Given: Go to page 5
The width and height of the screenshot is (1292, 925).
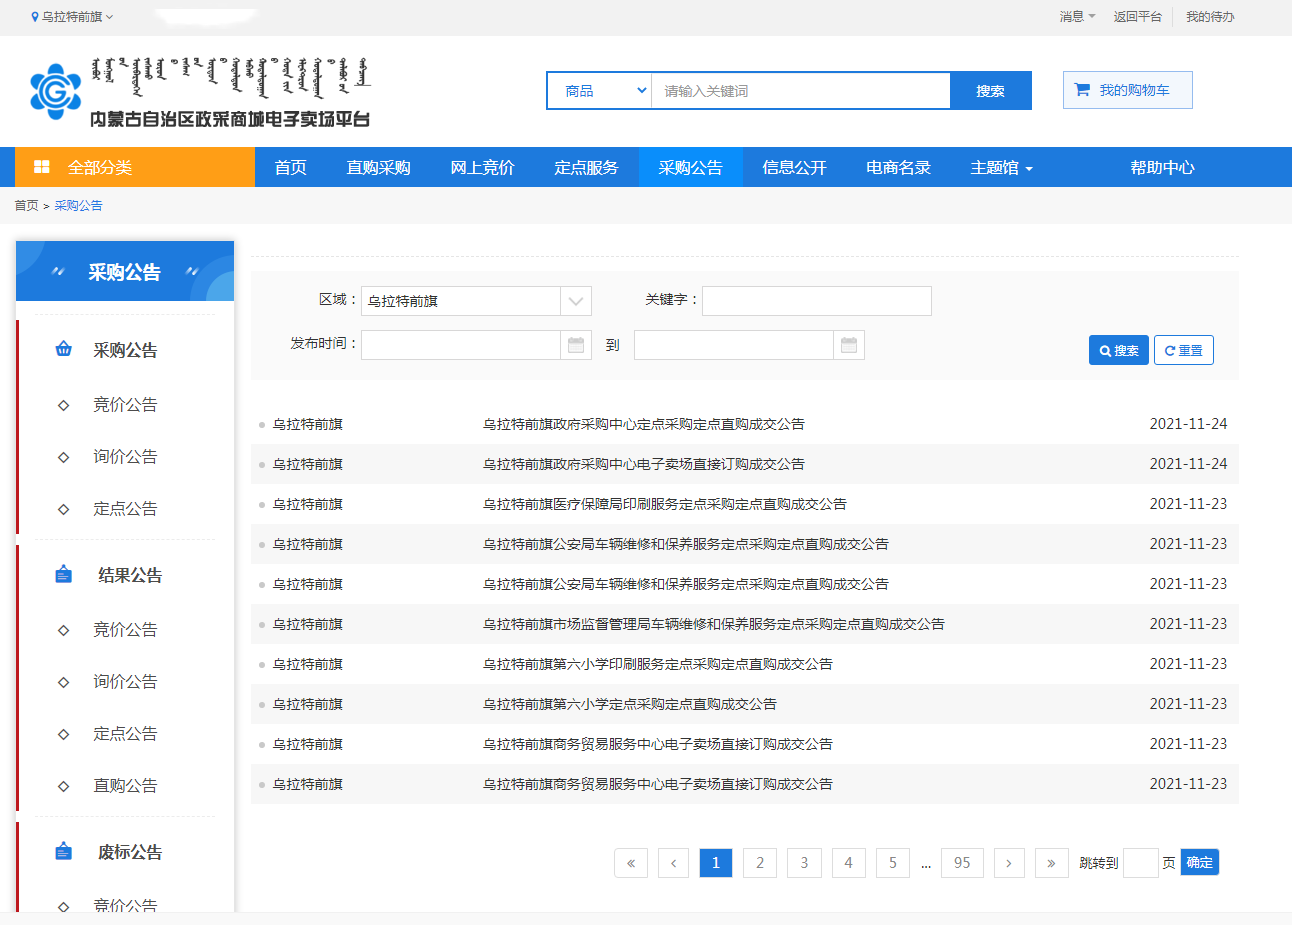Looking at the screenshot, I should click(893, 863).
